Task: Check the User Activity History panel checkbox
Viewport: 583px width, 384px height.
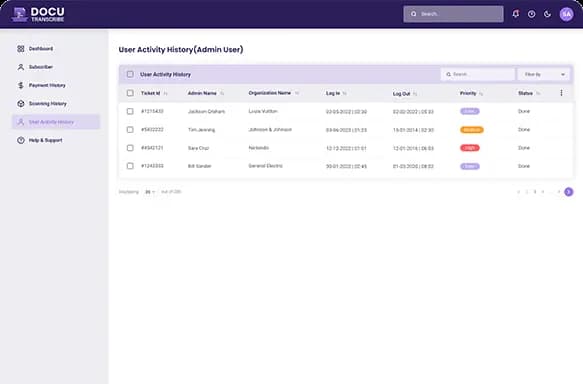Action: coord(130,74)
